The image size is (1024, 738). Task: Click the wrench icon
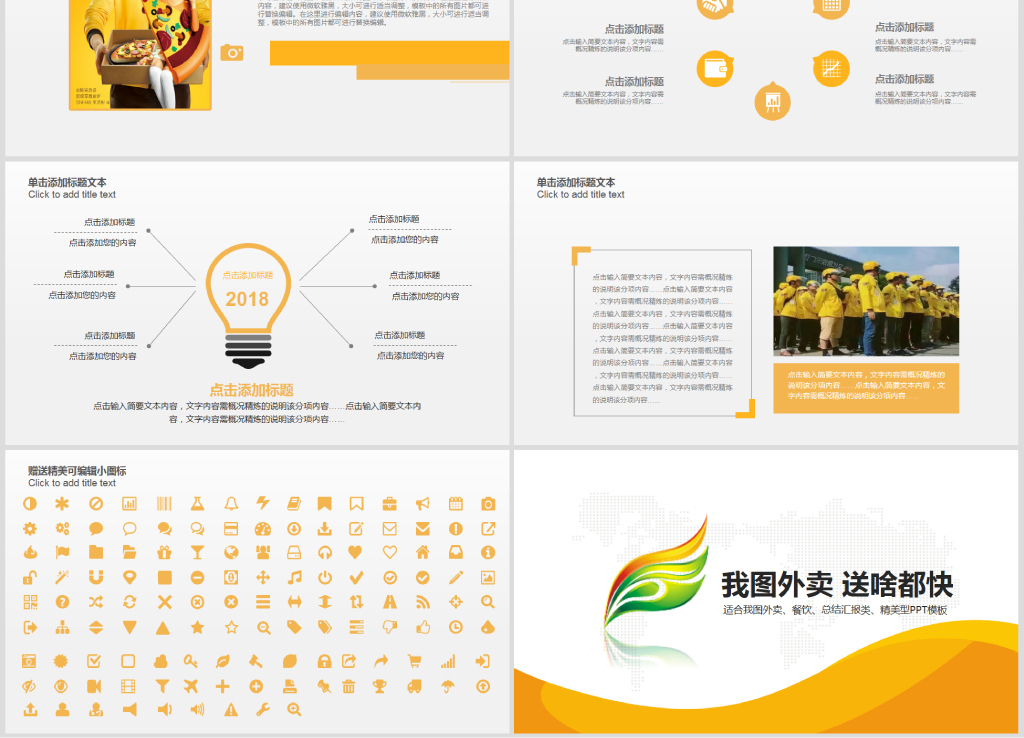tap(263, 710)
